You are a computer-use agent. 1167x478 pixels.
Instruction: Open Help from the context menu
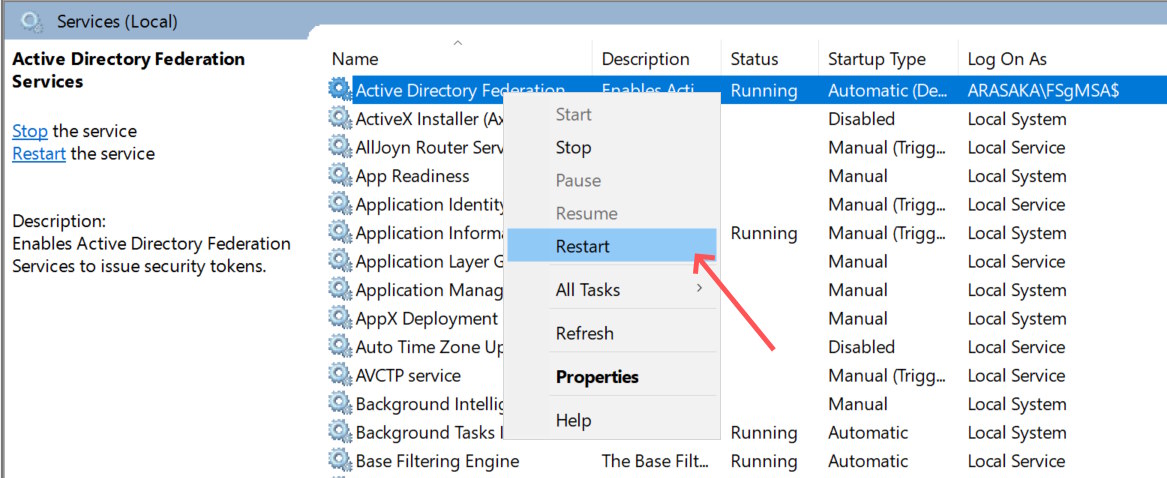pyautogui.click(x=573, y=420)
